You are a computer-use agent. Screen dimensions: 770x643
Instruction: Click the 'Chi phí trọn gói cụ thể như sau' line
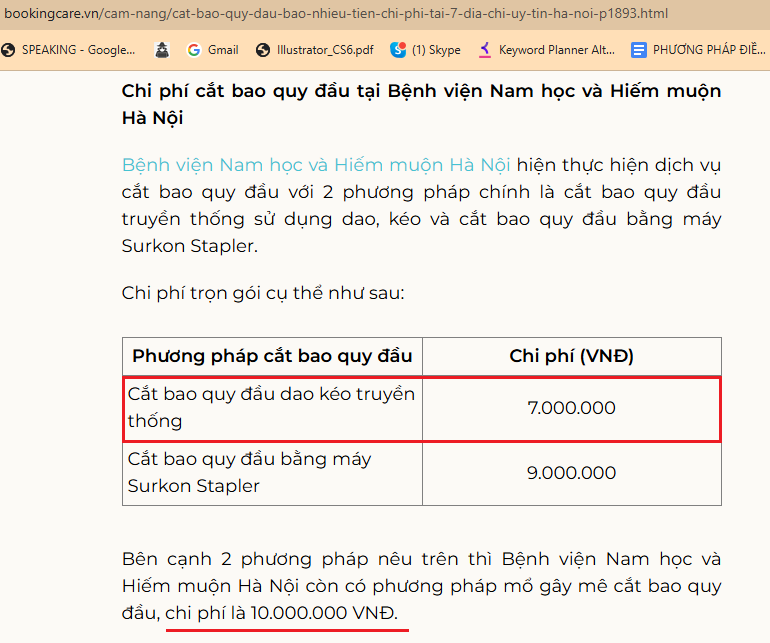(262, 293)
